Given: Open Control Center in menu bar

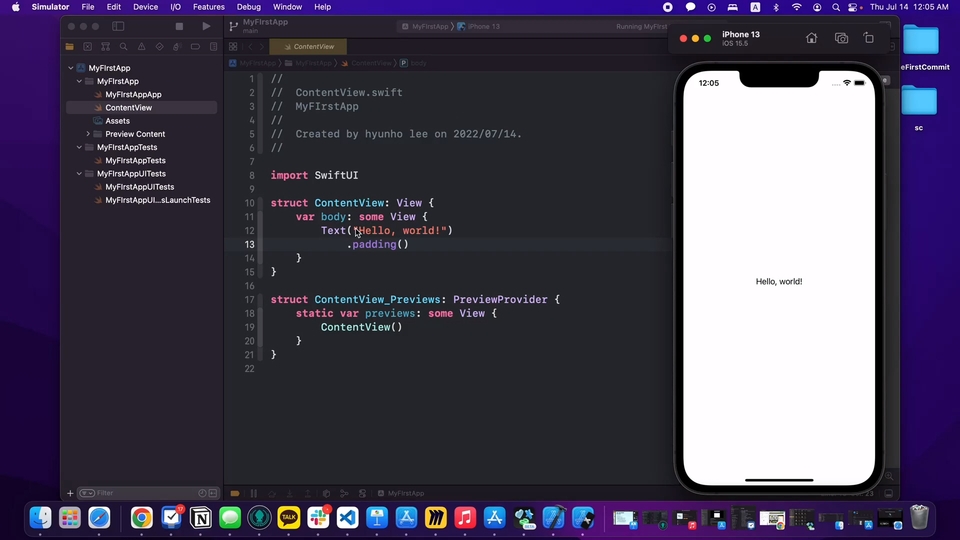Looking at the screenshot, I should click(x=853, y=7).
